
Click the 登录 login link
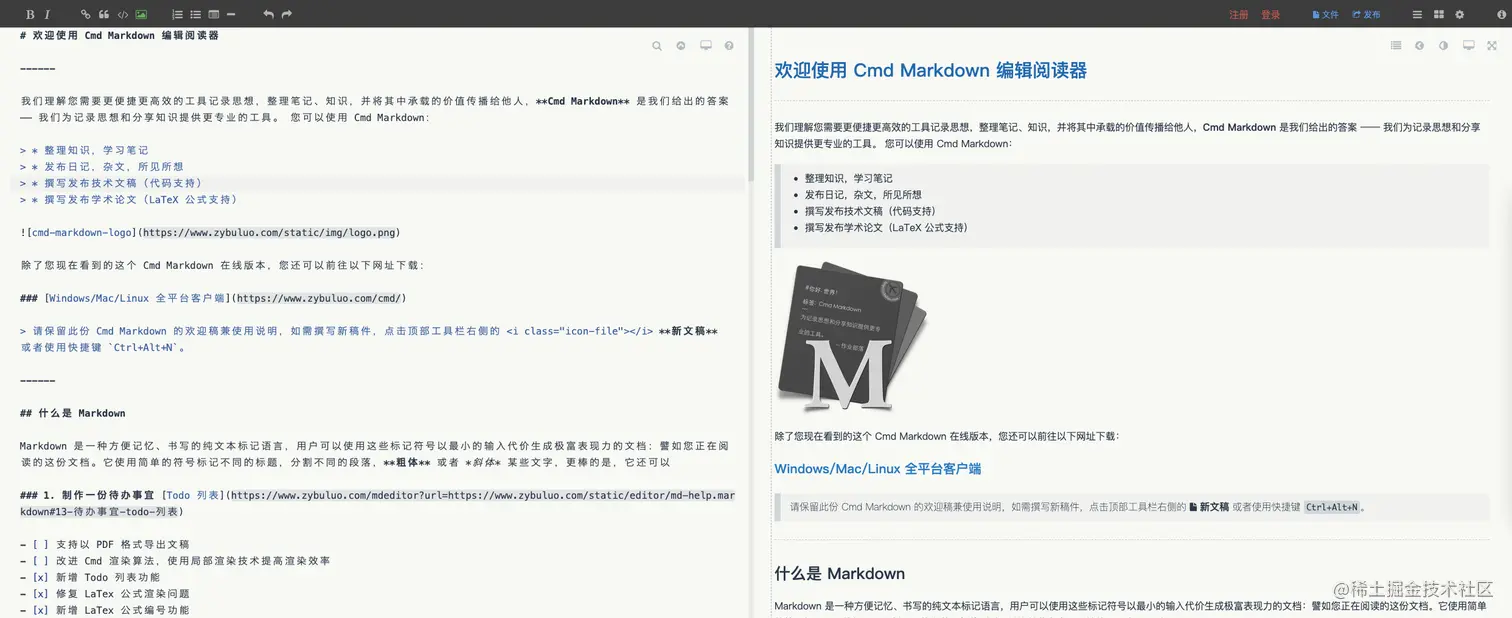point(1270,14)
